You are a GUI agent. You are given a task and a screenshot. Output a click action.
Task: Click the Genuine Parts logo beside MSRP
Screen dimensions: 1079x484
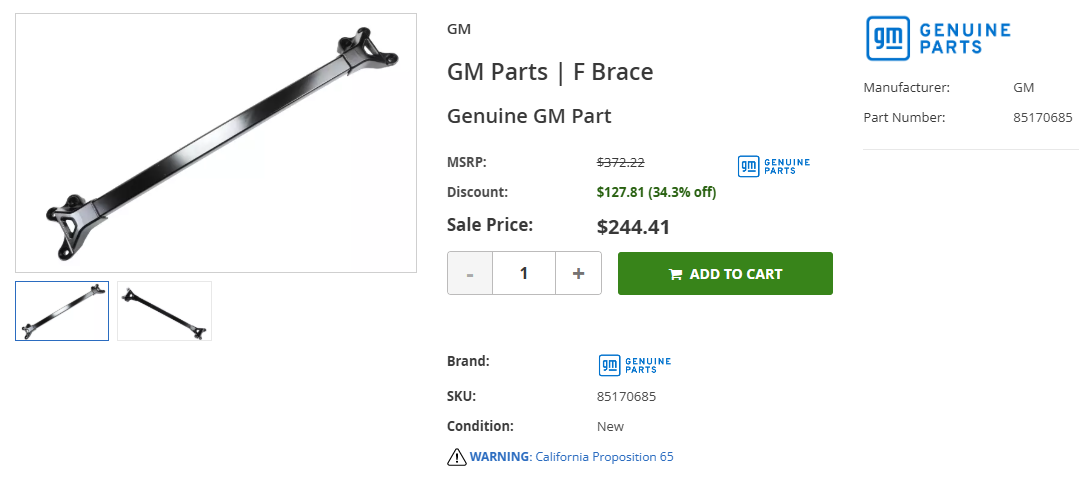[x=773, y=166]
